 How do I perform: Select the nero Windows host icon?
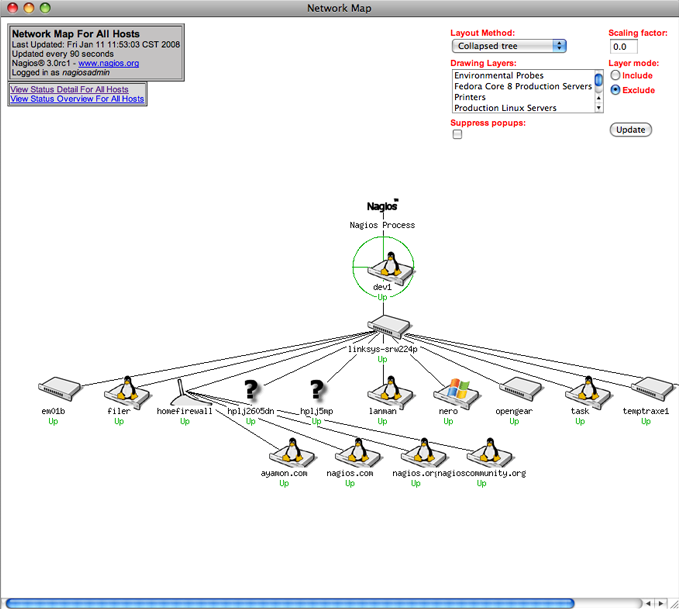456,392
